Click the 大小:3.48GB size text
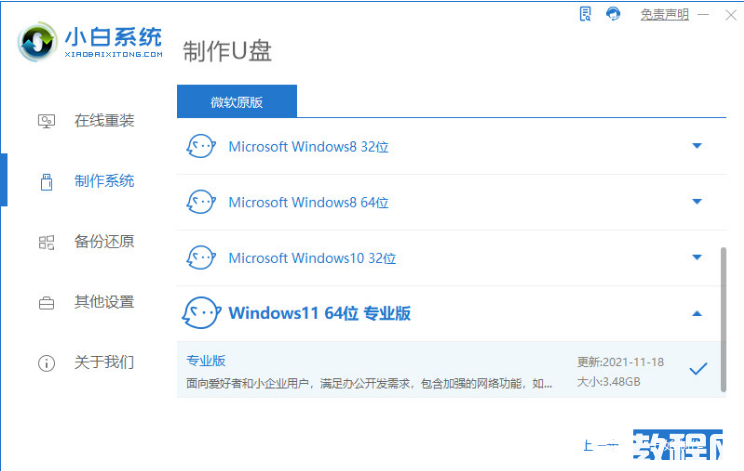The image size is (744, 471). [x=609, y=382]
